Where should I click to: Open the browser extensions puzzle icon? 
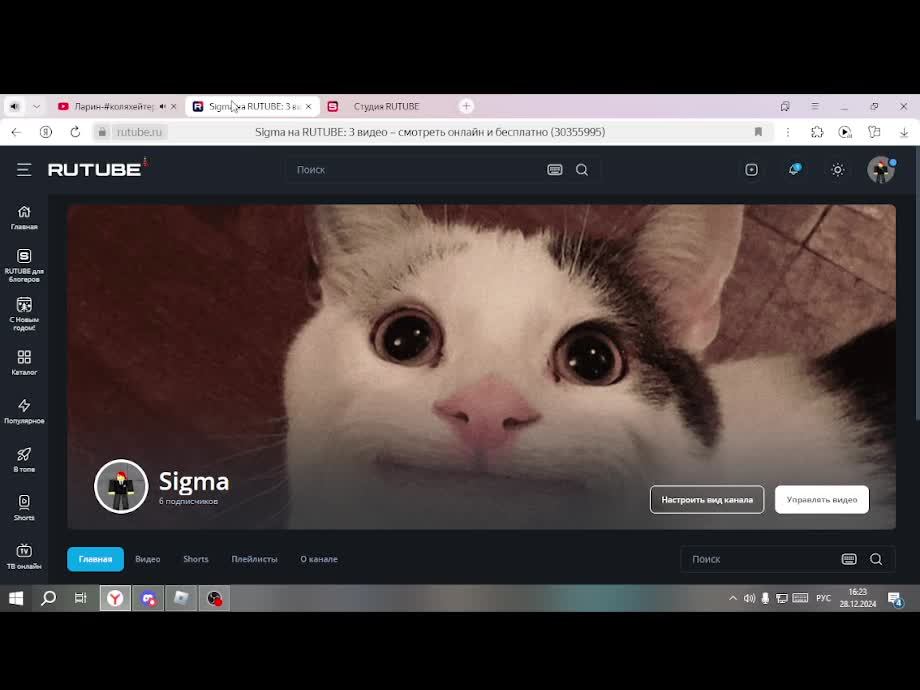817,132
